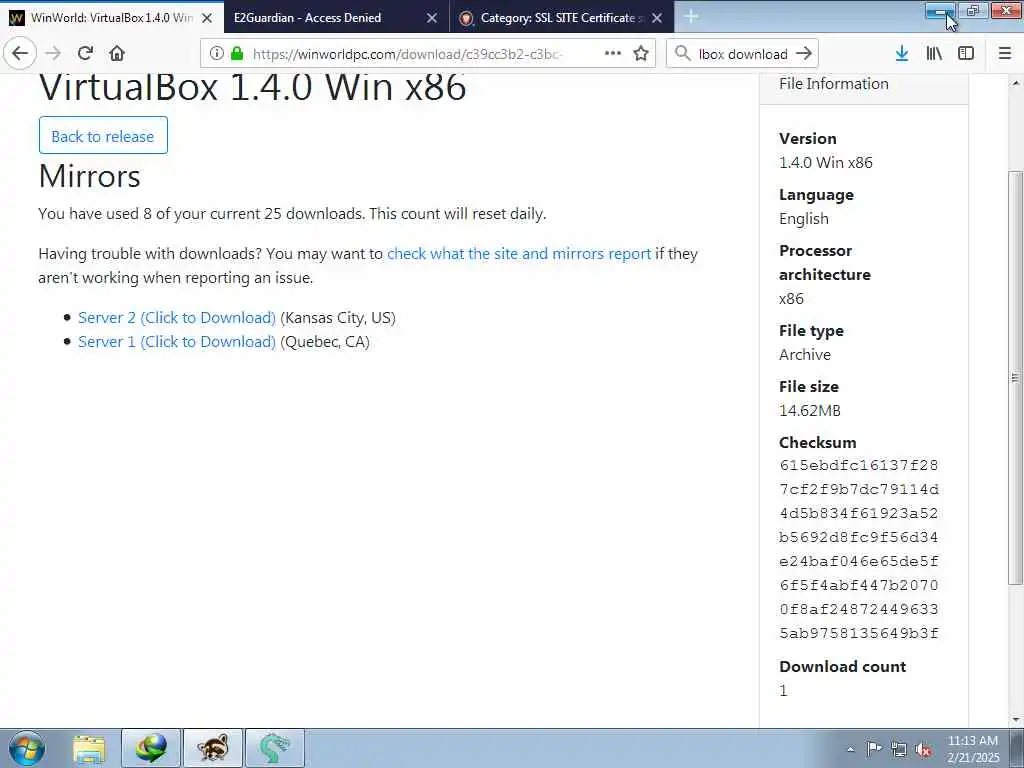Click the 'VirtualBox 1.4.0 Win x86' heading
This screenshot has height=768, width=1024.
click(253, 87)
